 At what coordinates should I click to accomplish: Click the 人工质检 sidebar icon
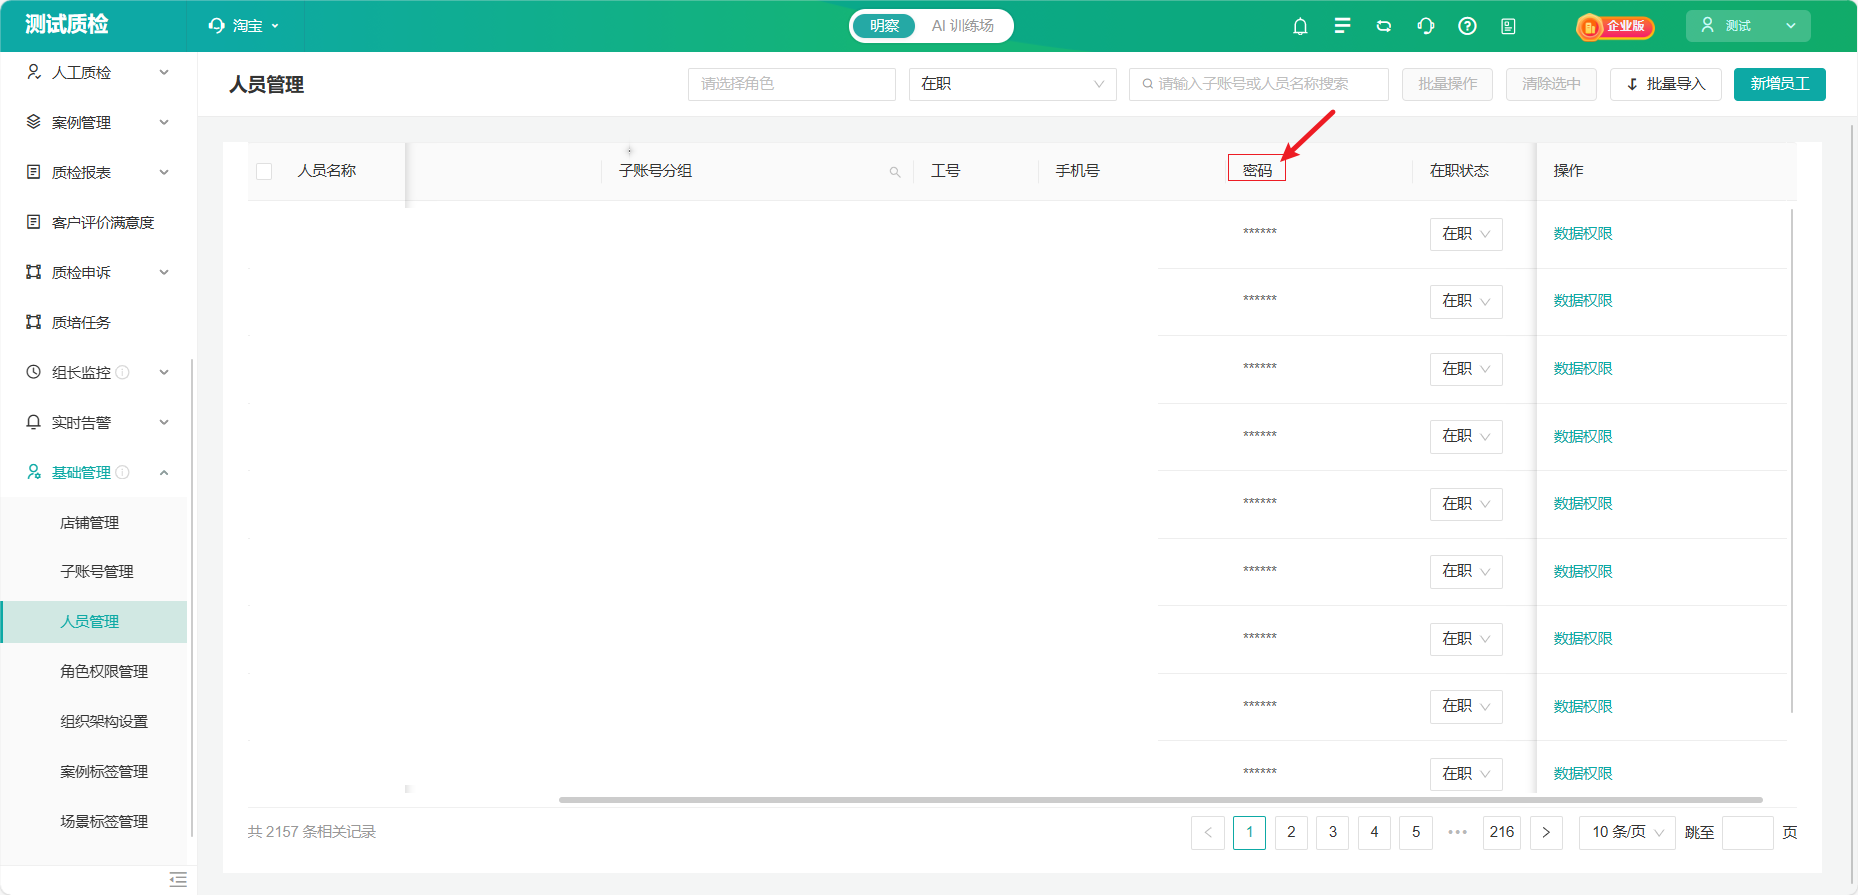pyautogui.click(x=34, y=72)
